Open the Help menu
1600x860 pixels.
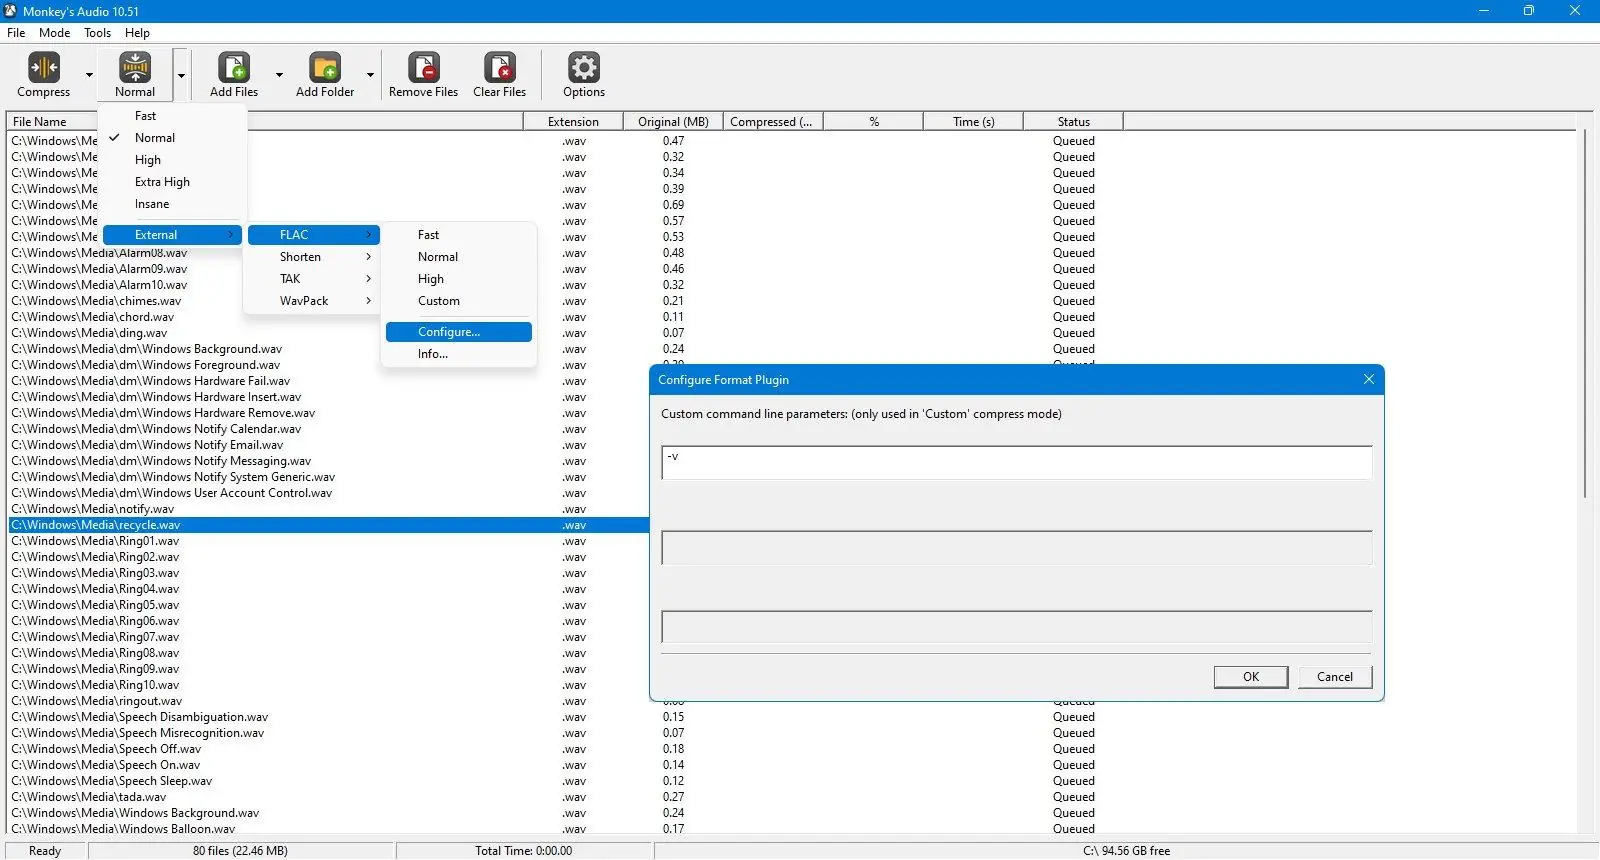point(137,33)
